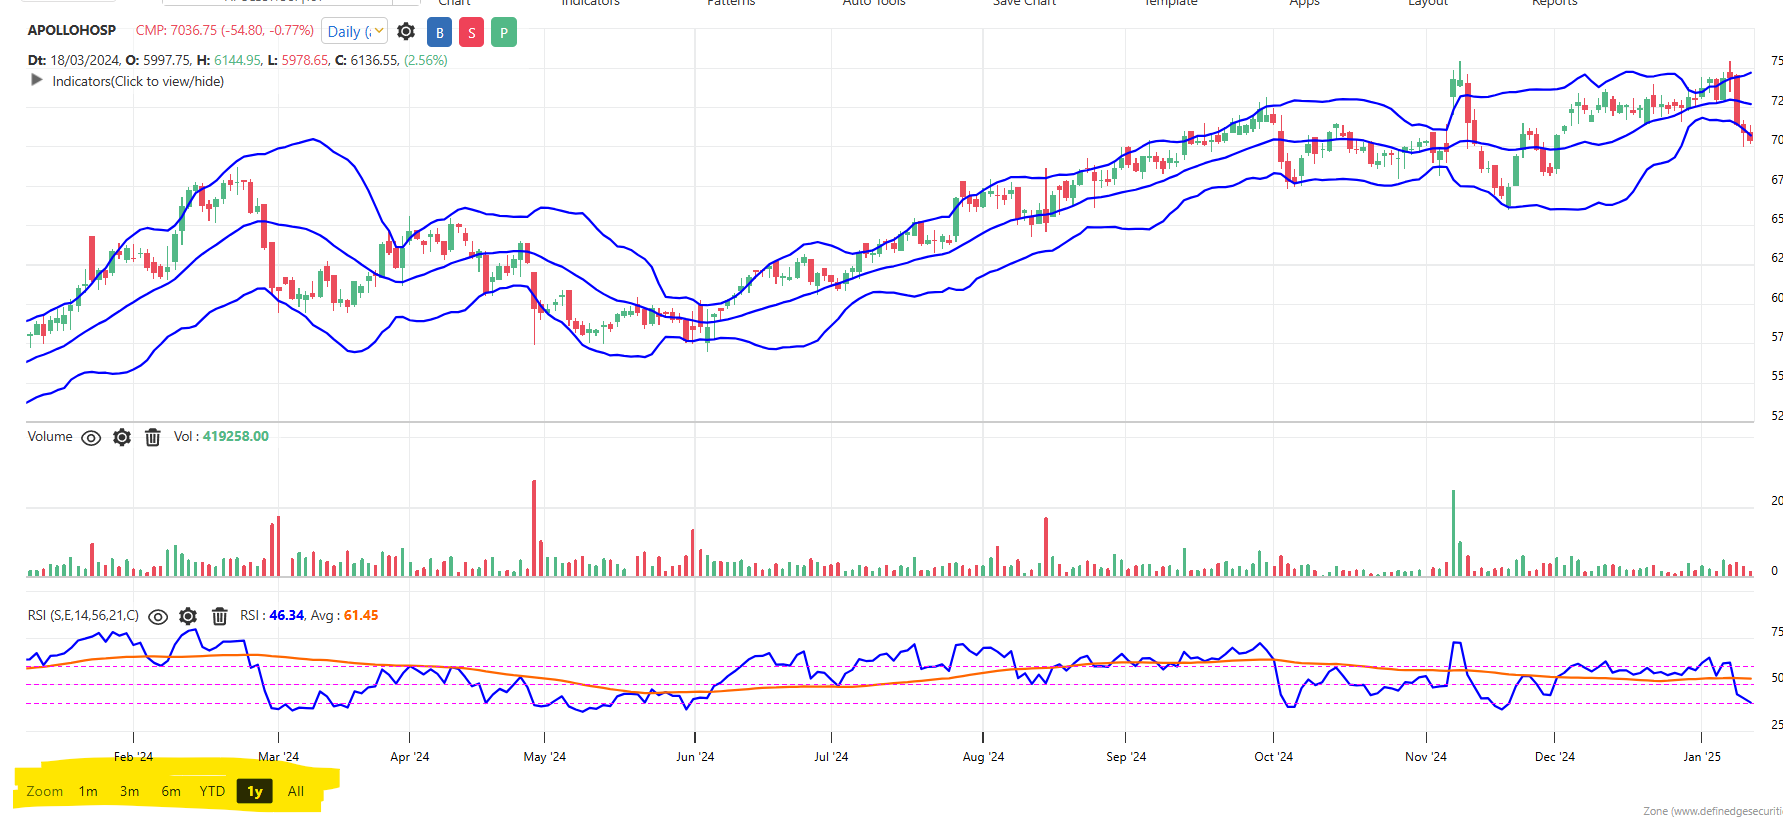Select the 1y zoom range
Image resolution: width=1783 pixels, height=829 pixels.
[255, 791]
